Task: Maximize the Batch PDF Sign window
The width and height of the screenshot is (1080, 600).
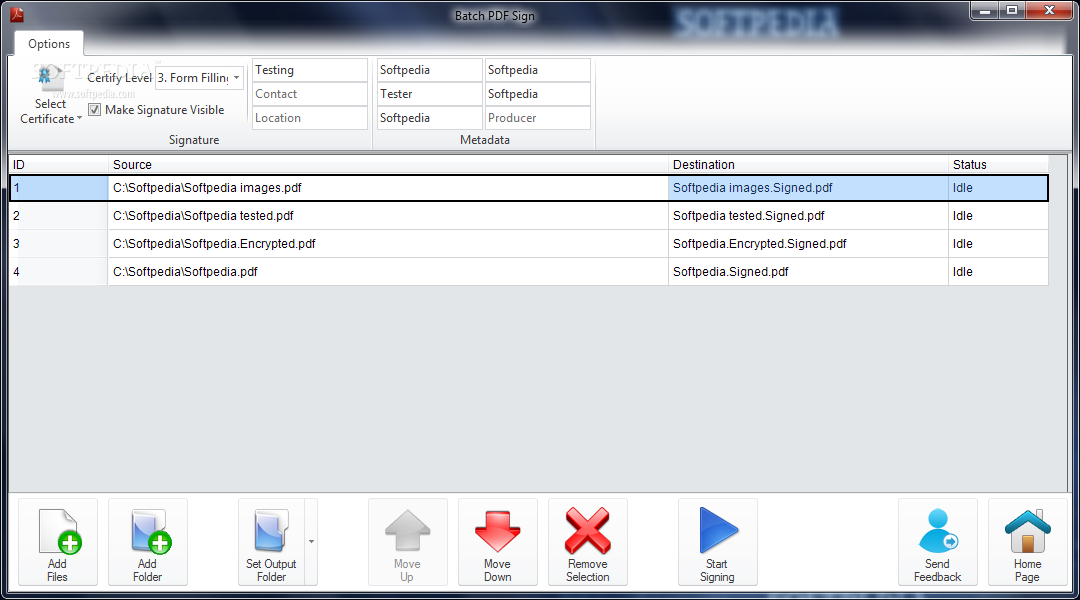Action: 1011,10
